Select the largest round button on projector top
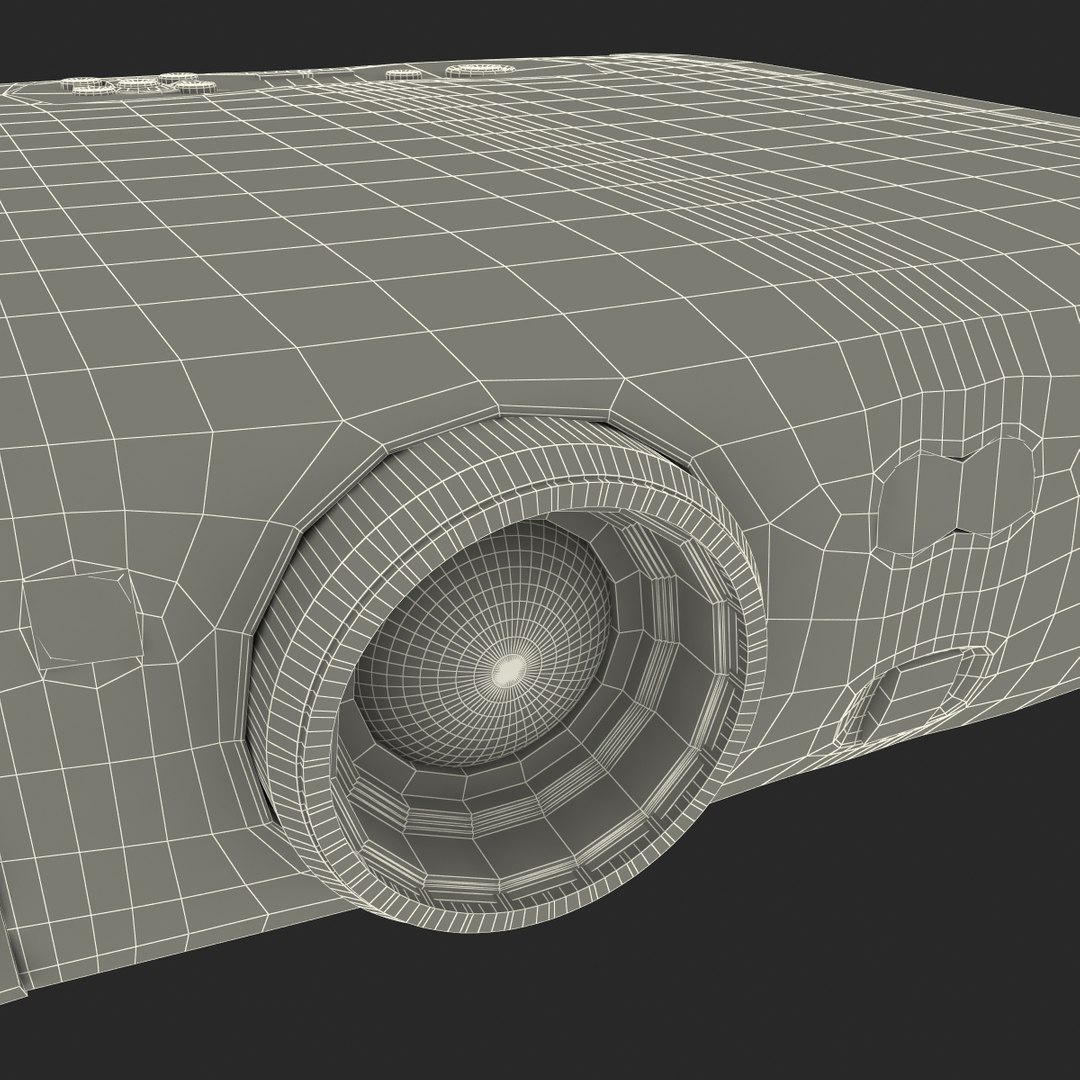This screenshot has height=1080, width=1080. click(482, 70)
